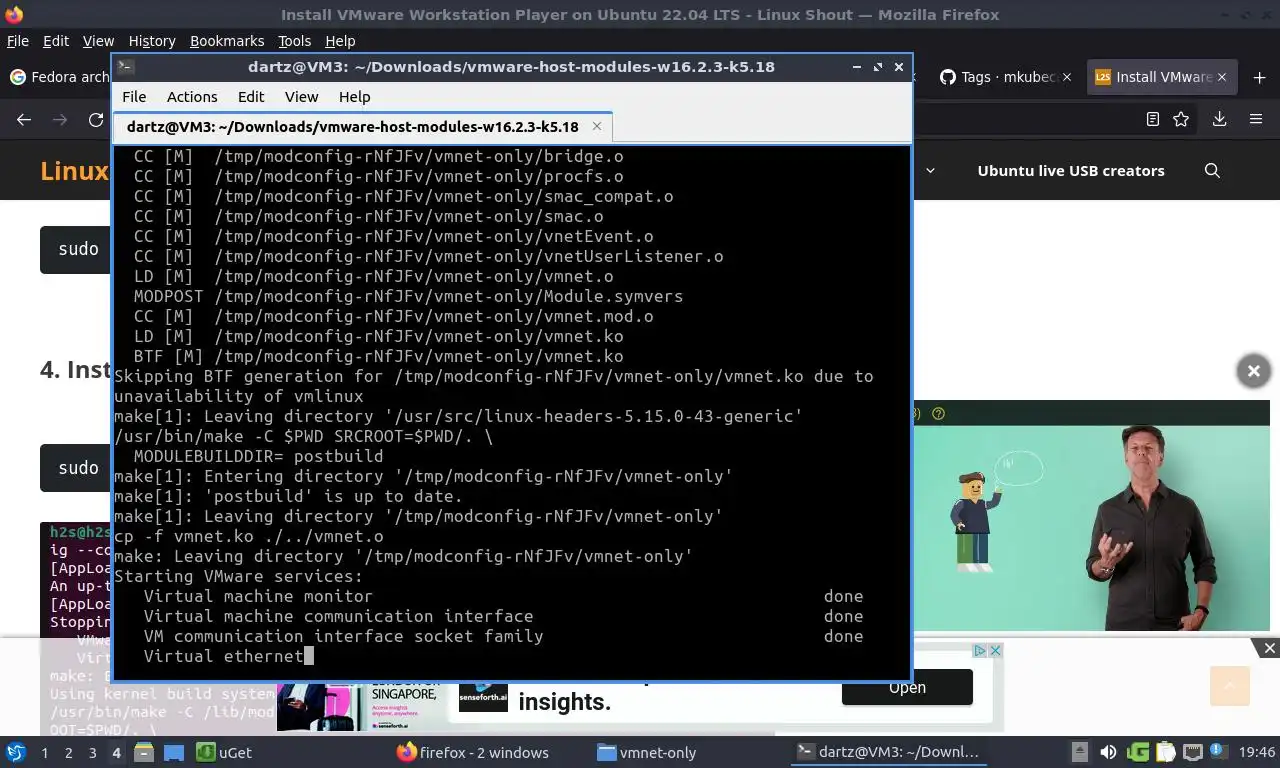Image resolution: width=1280 pixels, height=768 pixels.
Task: Click Linux Shout site logo
Action: coord(74,171)
